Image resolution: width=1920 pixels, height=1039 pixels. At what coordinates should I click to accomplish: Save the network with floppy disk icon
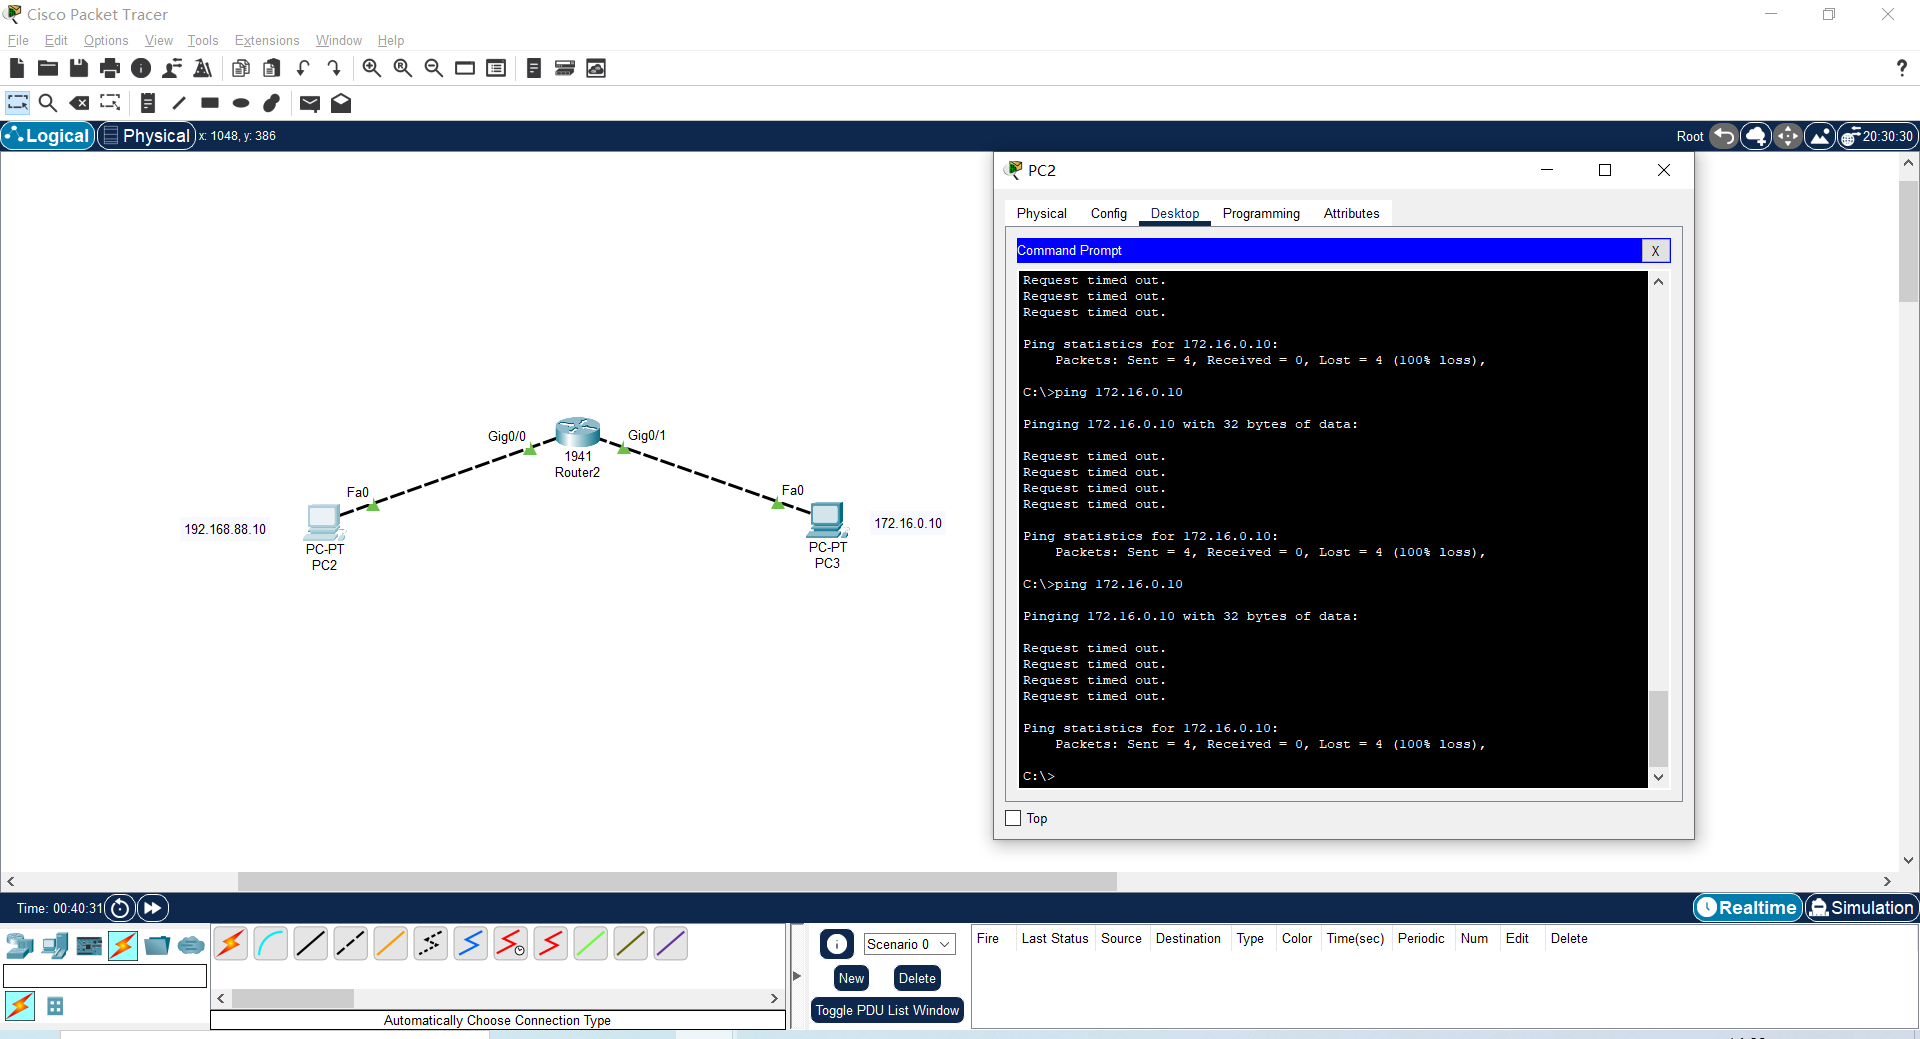pos(79,68)
